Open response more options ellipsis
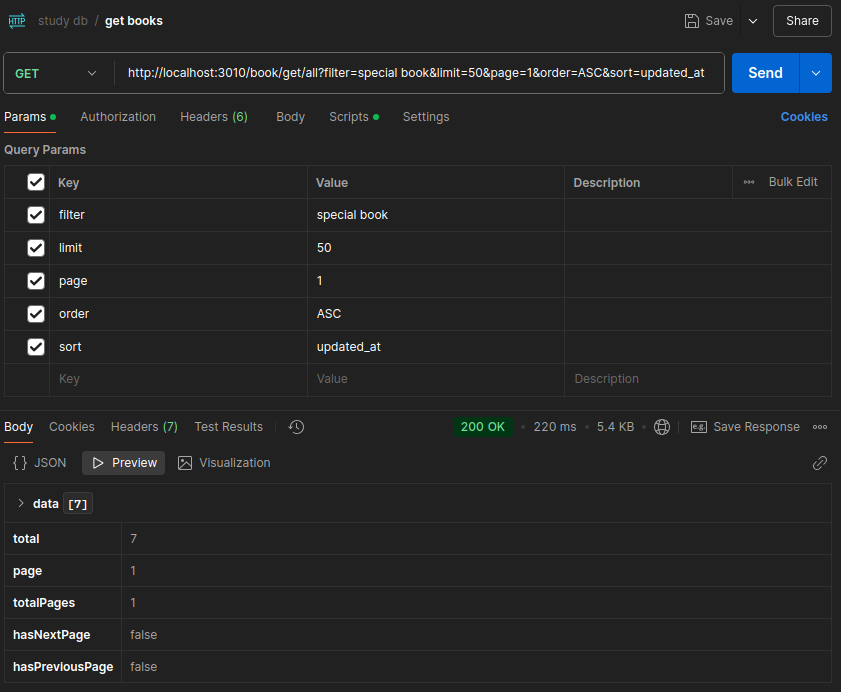Screen dimensions: 841x692 tap(820, 427)
